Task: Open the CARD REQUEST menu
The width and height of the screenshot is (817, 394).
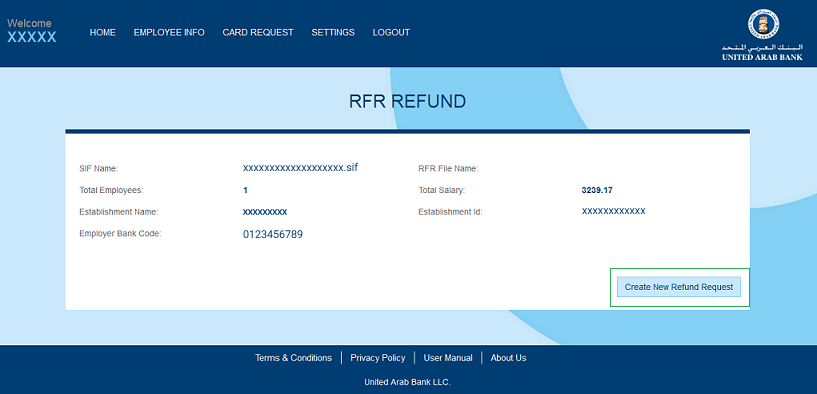Action: point(258,32)
